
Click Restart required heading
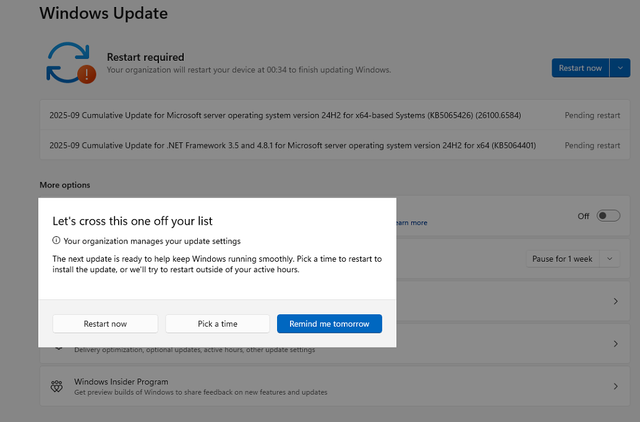pyautogui.click(x=145, y=57)
